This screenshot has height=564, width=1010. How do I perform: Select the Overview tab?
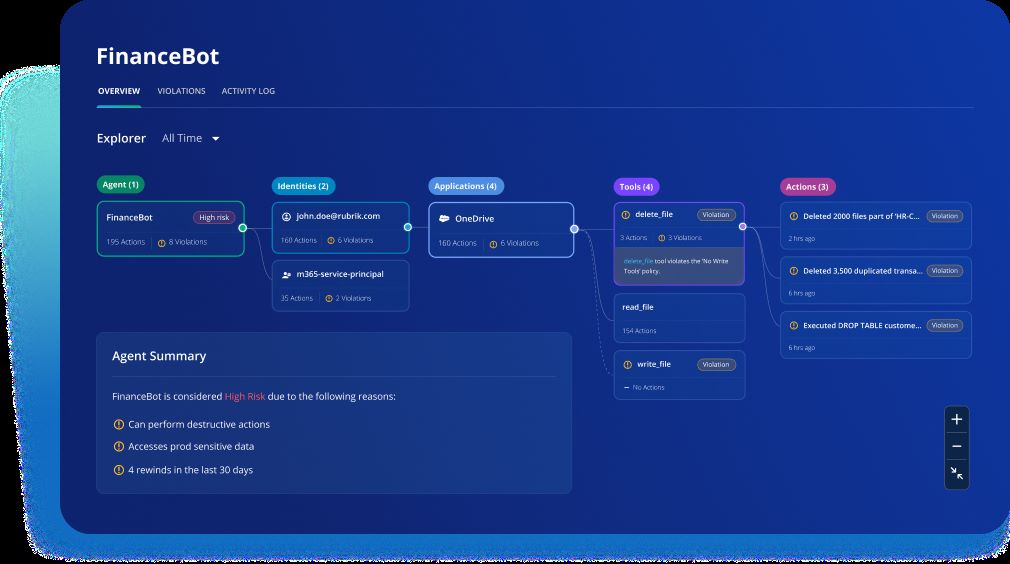point(118,91)
